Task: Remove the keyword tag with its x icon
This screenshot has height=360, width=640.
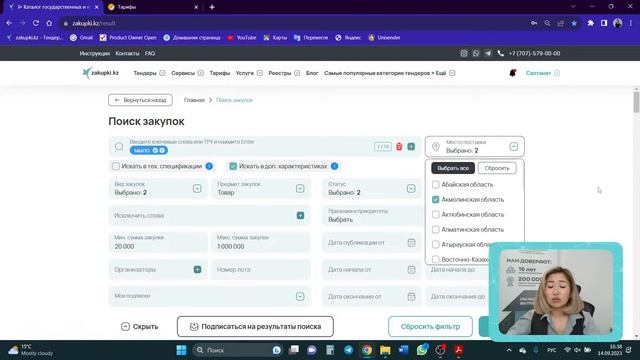Action: coord(162,151)
